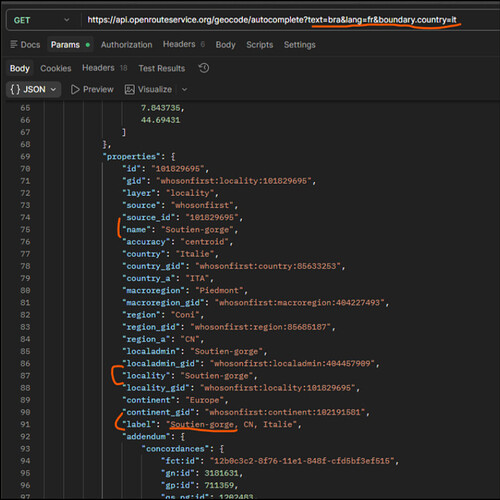The height and width of the screenshot is (500, 500).
Task: Click the label value on line 91
Action: [234, 425]
